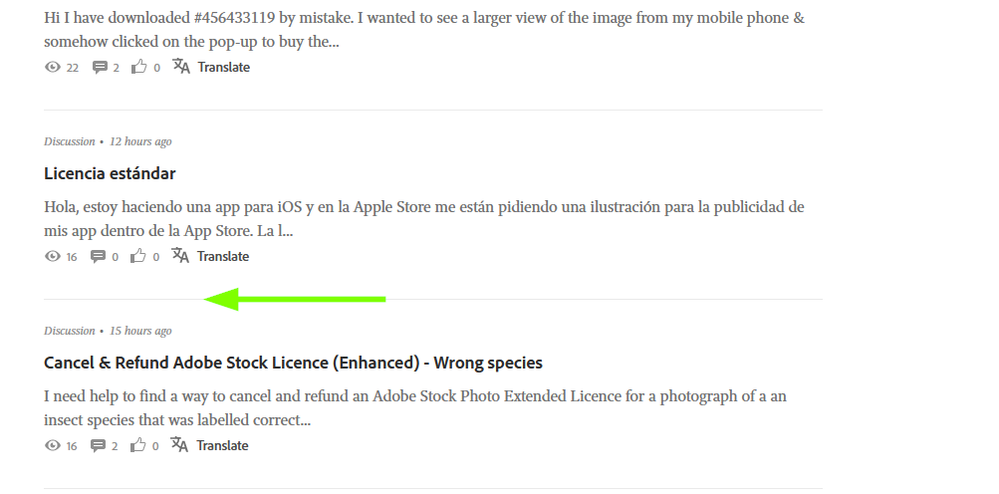Click the comments icon under Licencia estándar
Viewport: 999px width, 494px height.
(98, 257)
